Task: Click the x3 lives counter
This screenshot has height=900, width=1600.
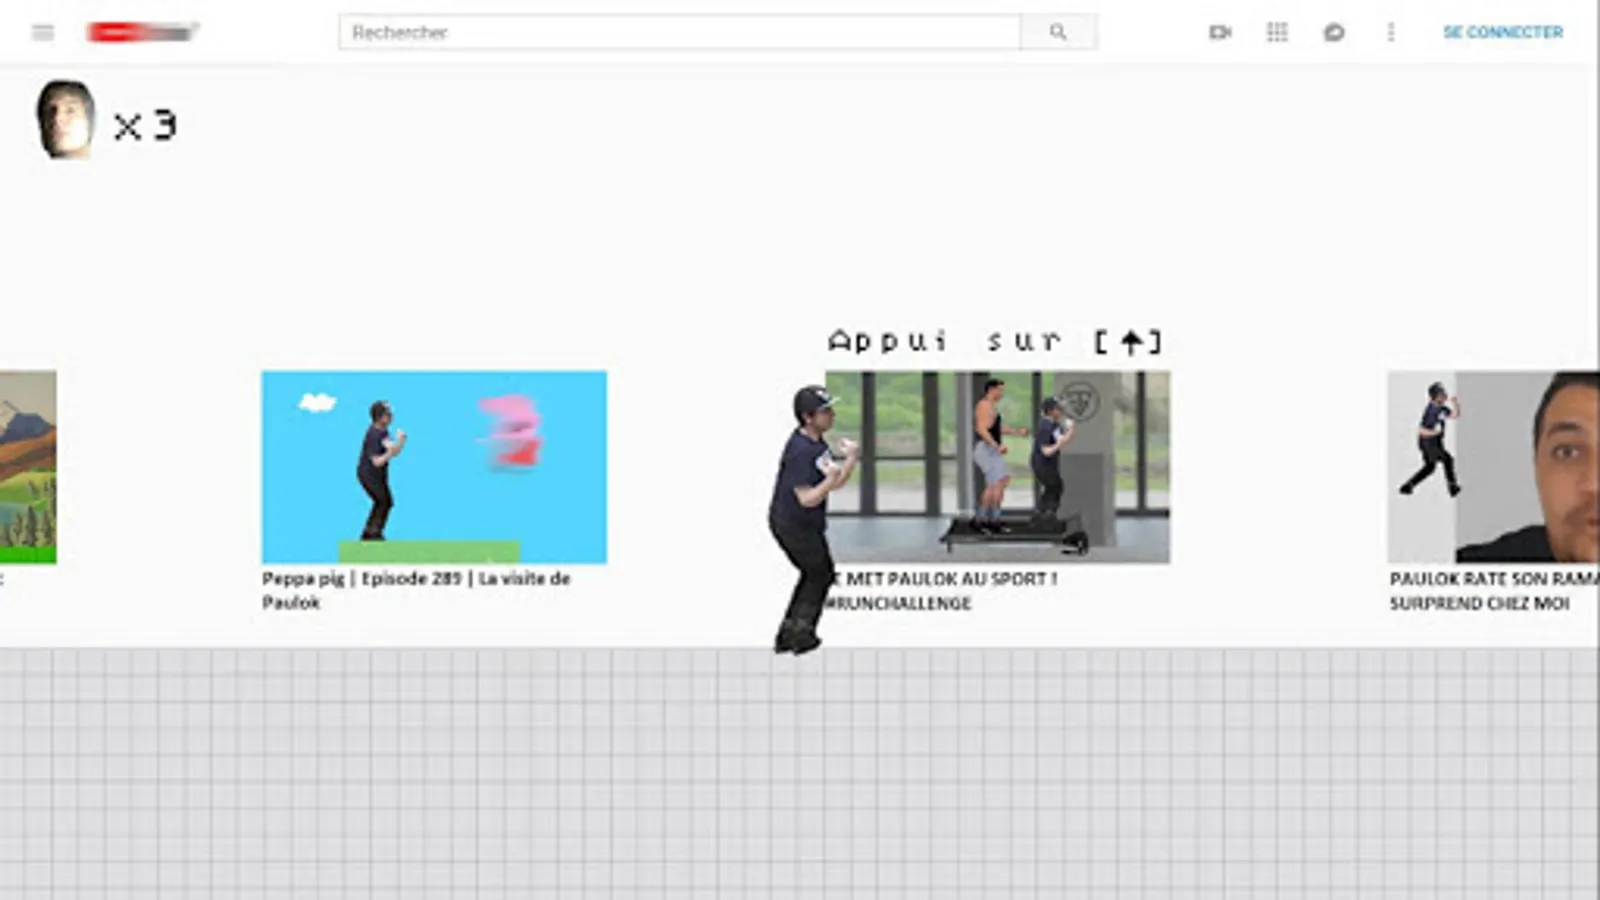Action: 145,126
